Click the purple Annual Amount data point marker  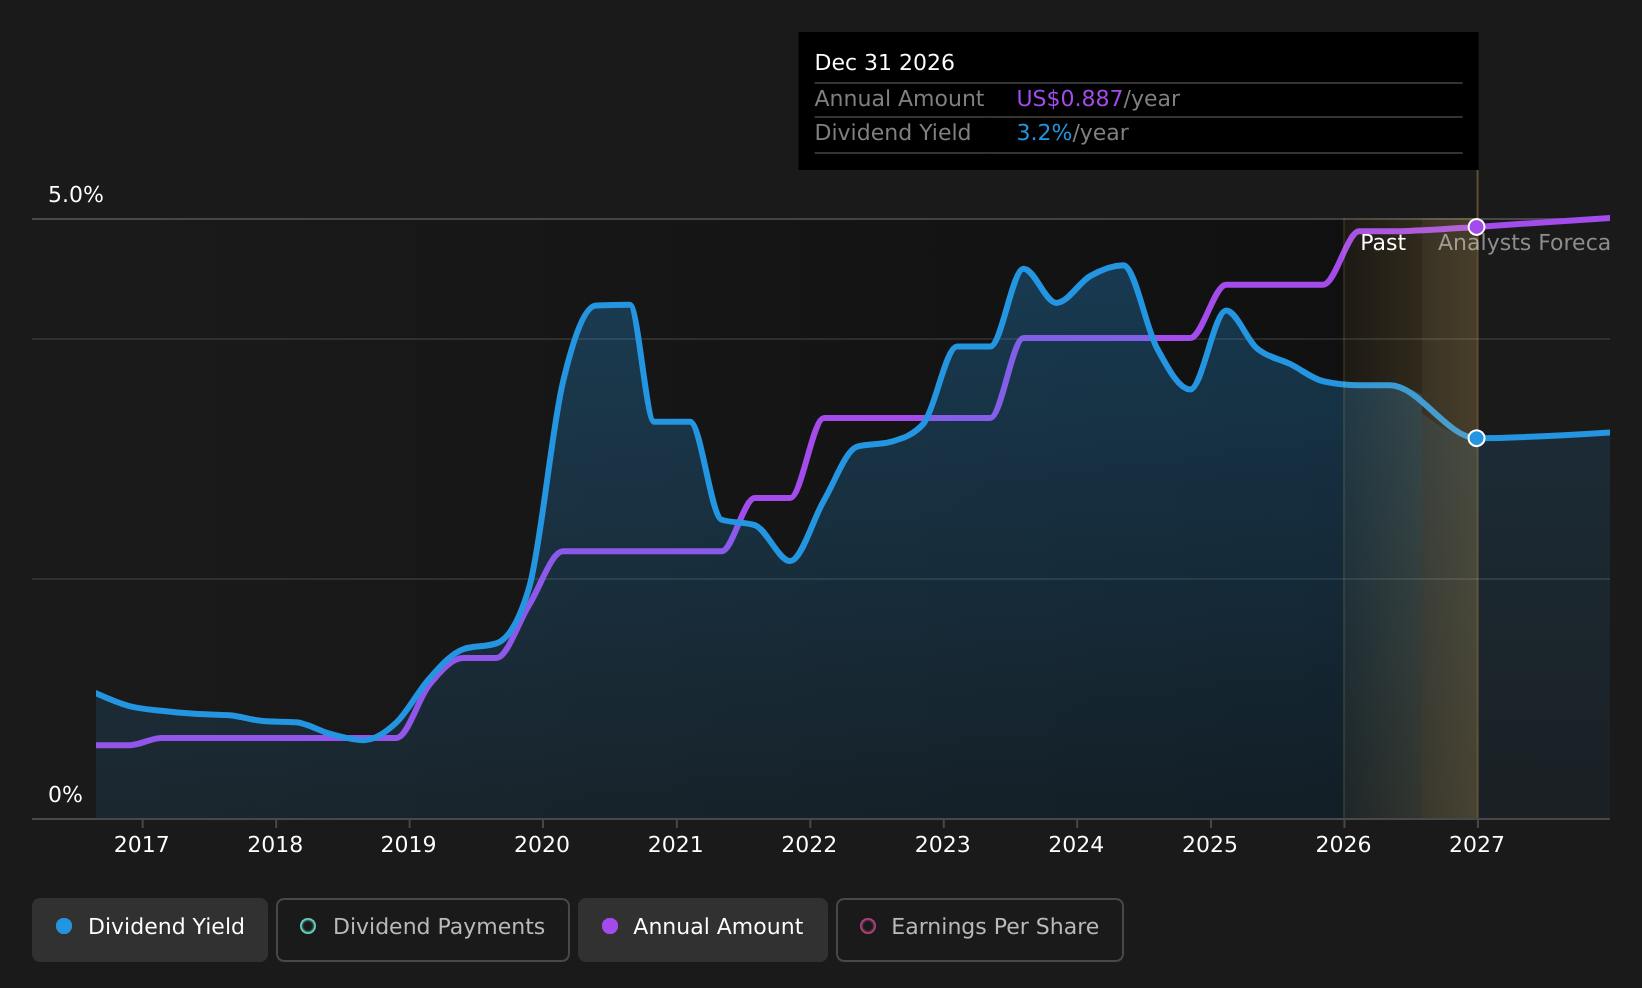1476,227
